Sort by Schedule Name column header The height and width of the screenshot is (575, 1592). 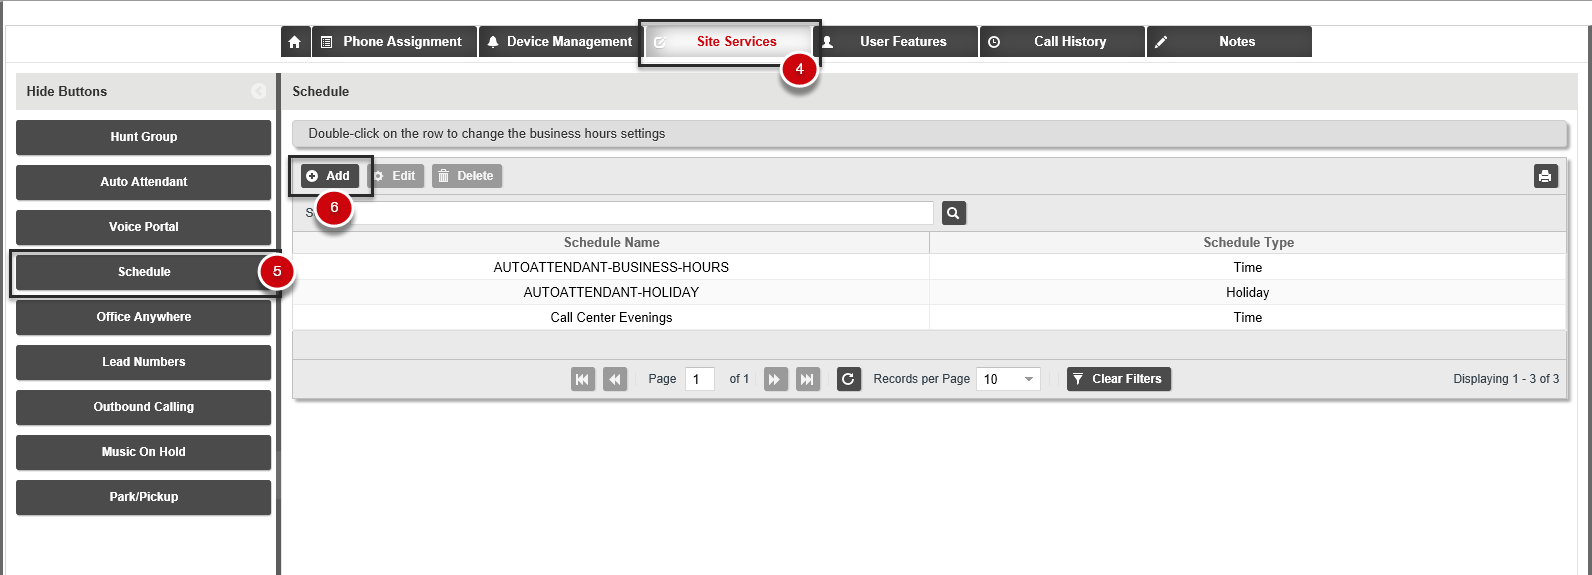click(611, 242)
